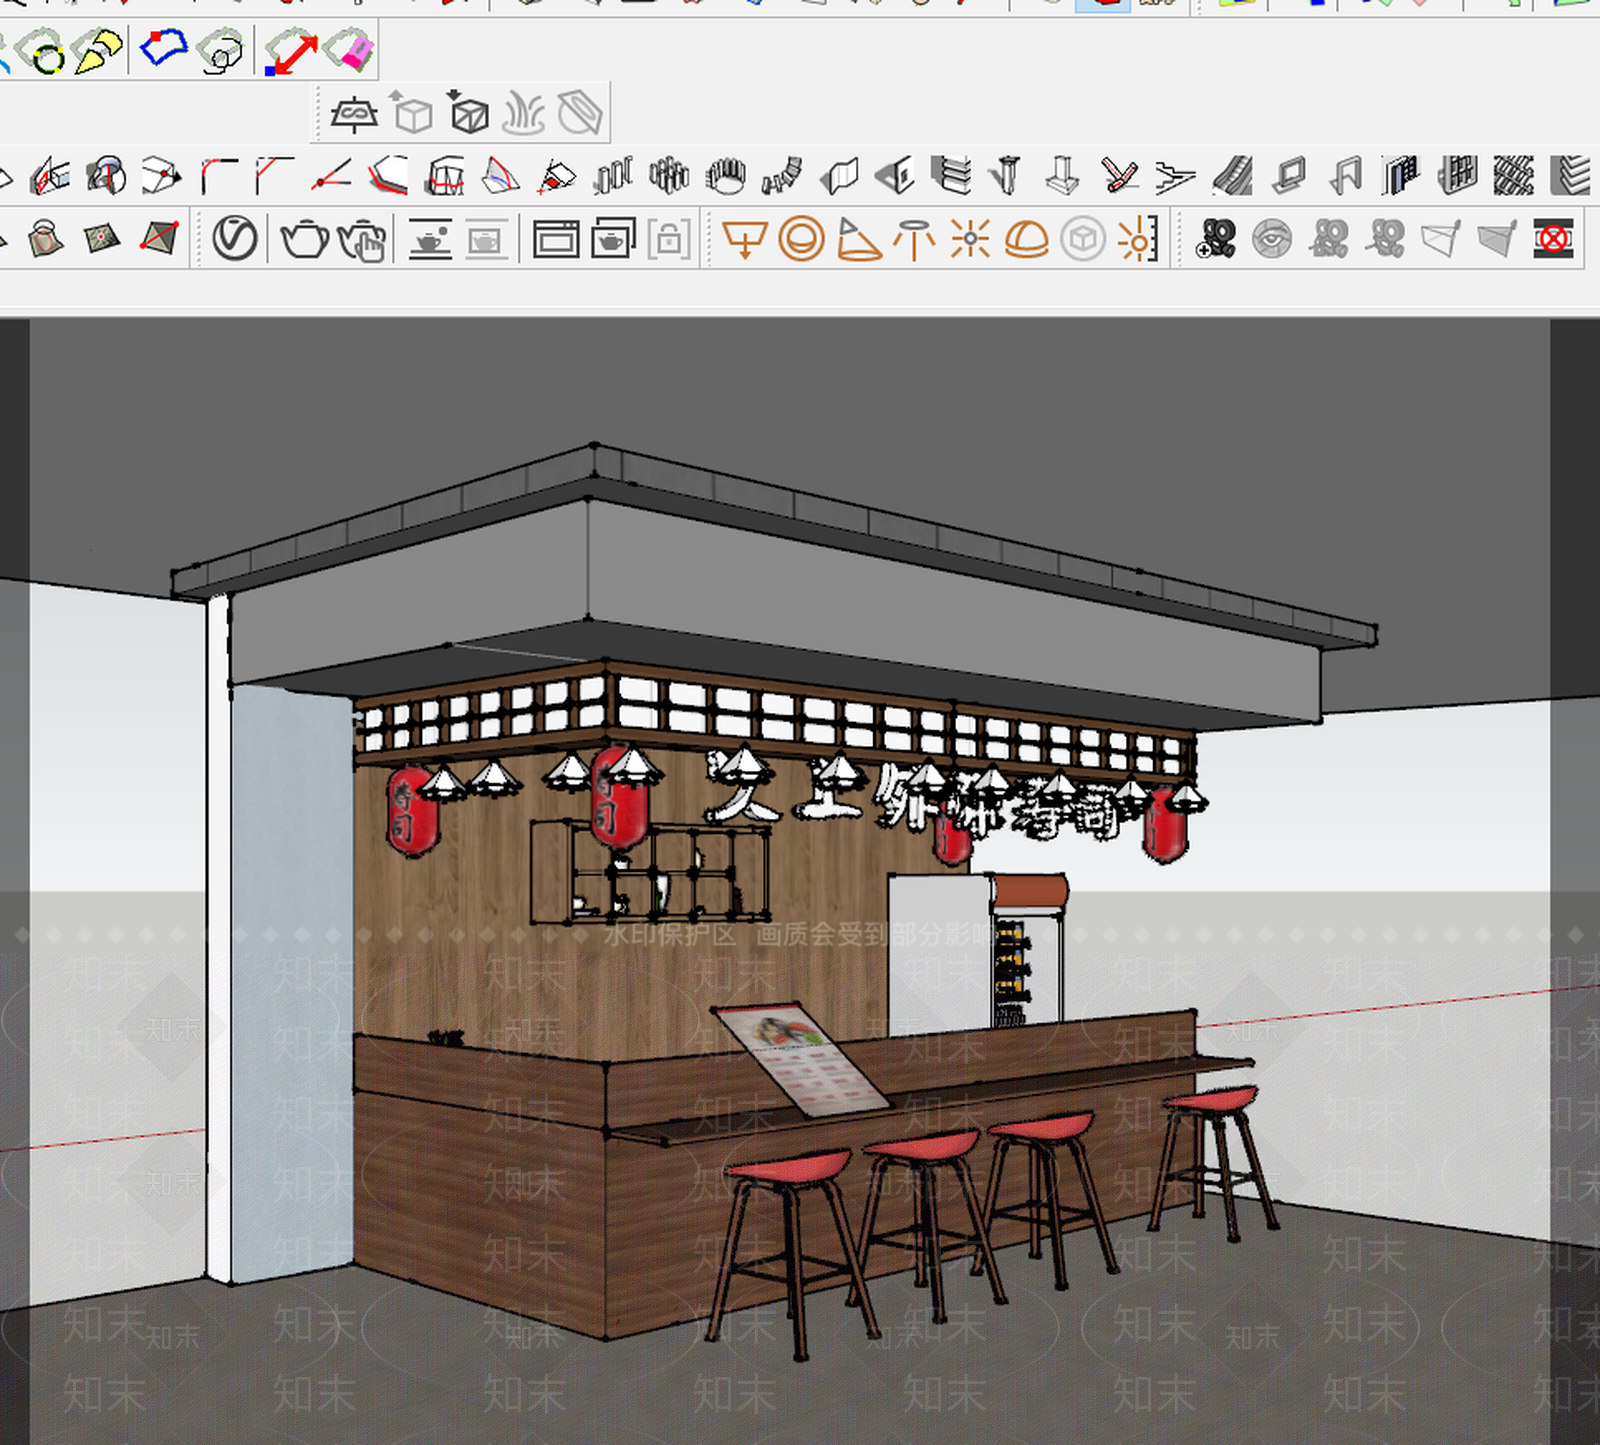
Task: Click the mesh clipper icon
Action: (580, 112)
